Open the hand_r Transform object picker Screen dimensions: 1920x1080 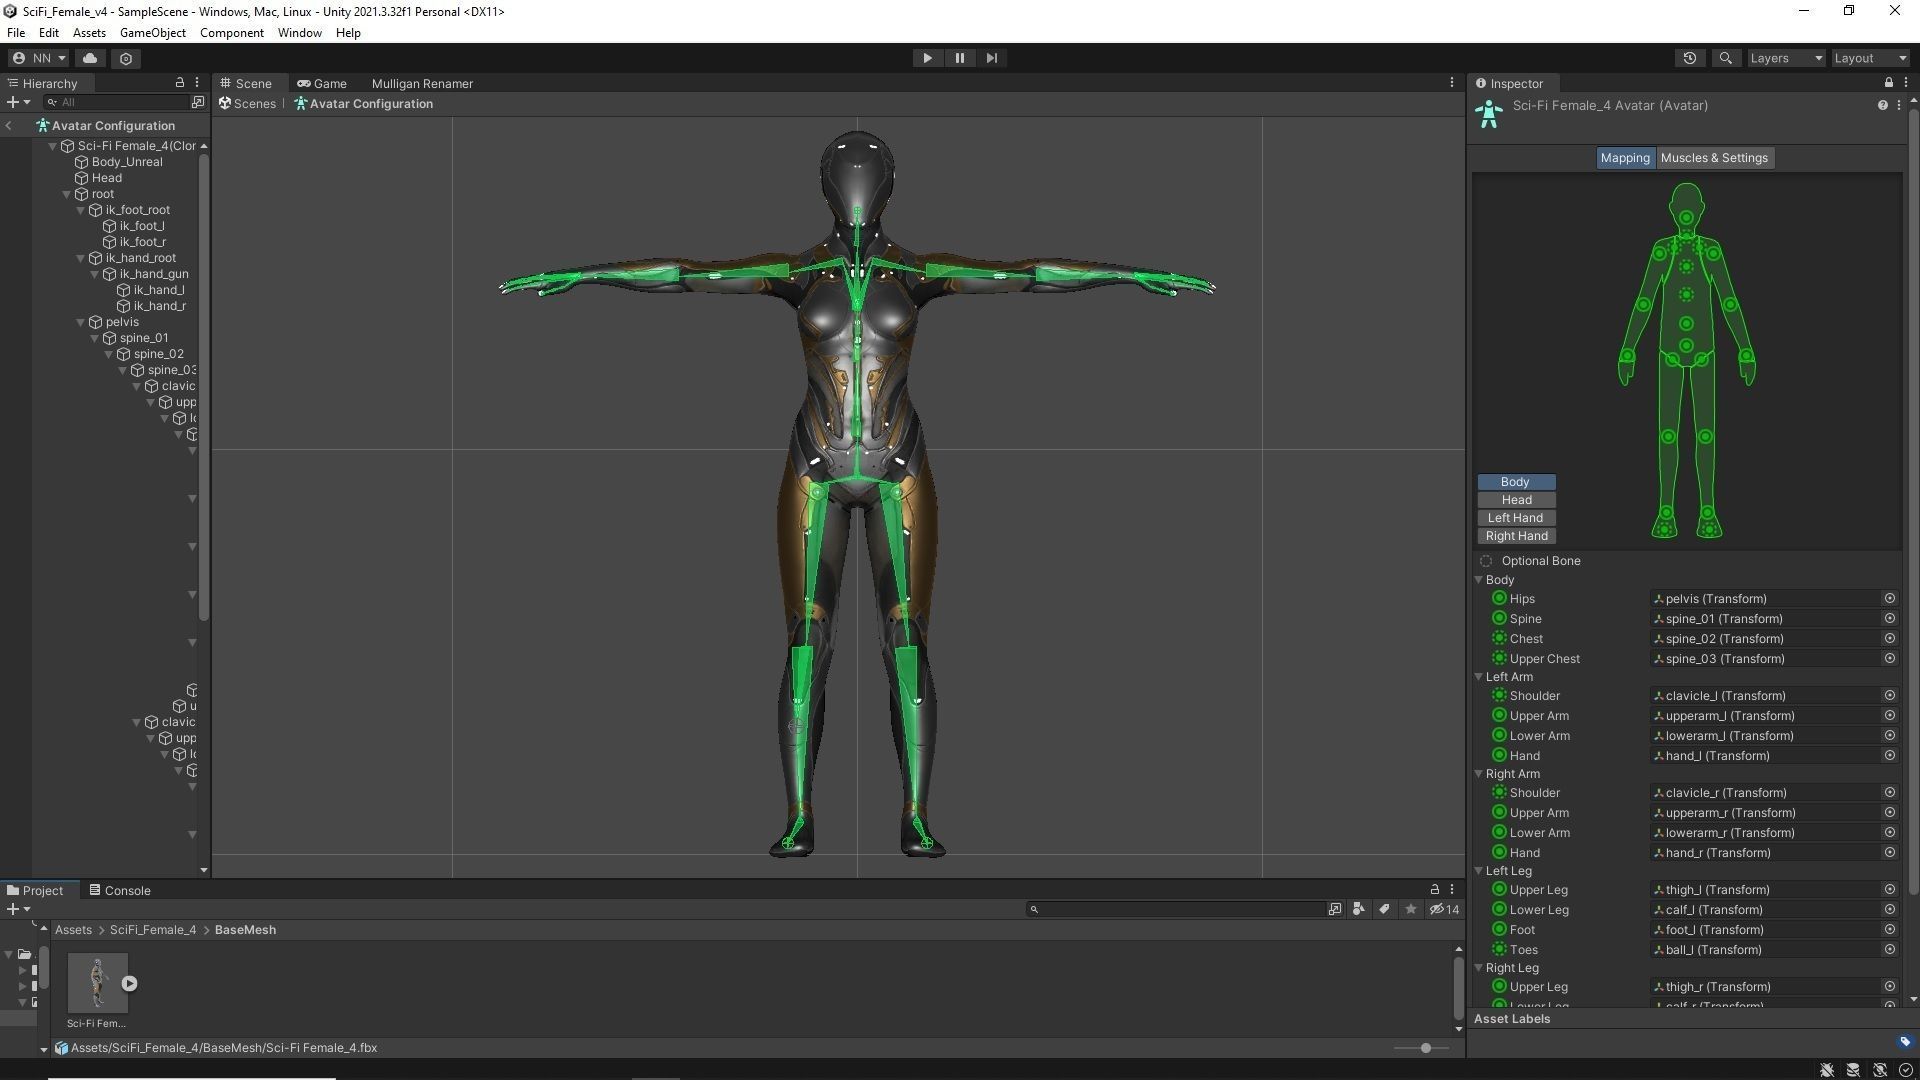[x=1889, y=853]
